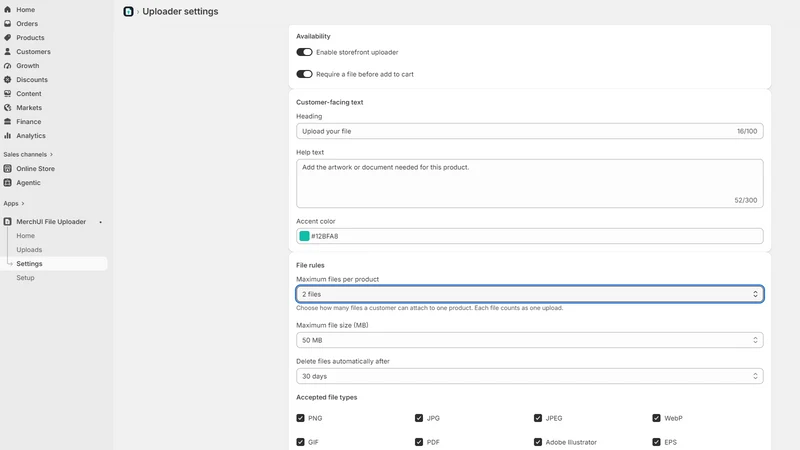Click the Uploader settings page title

click(180, 11)
